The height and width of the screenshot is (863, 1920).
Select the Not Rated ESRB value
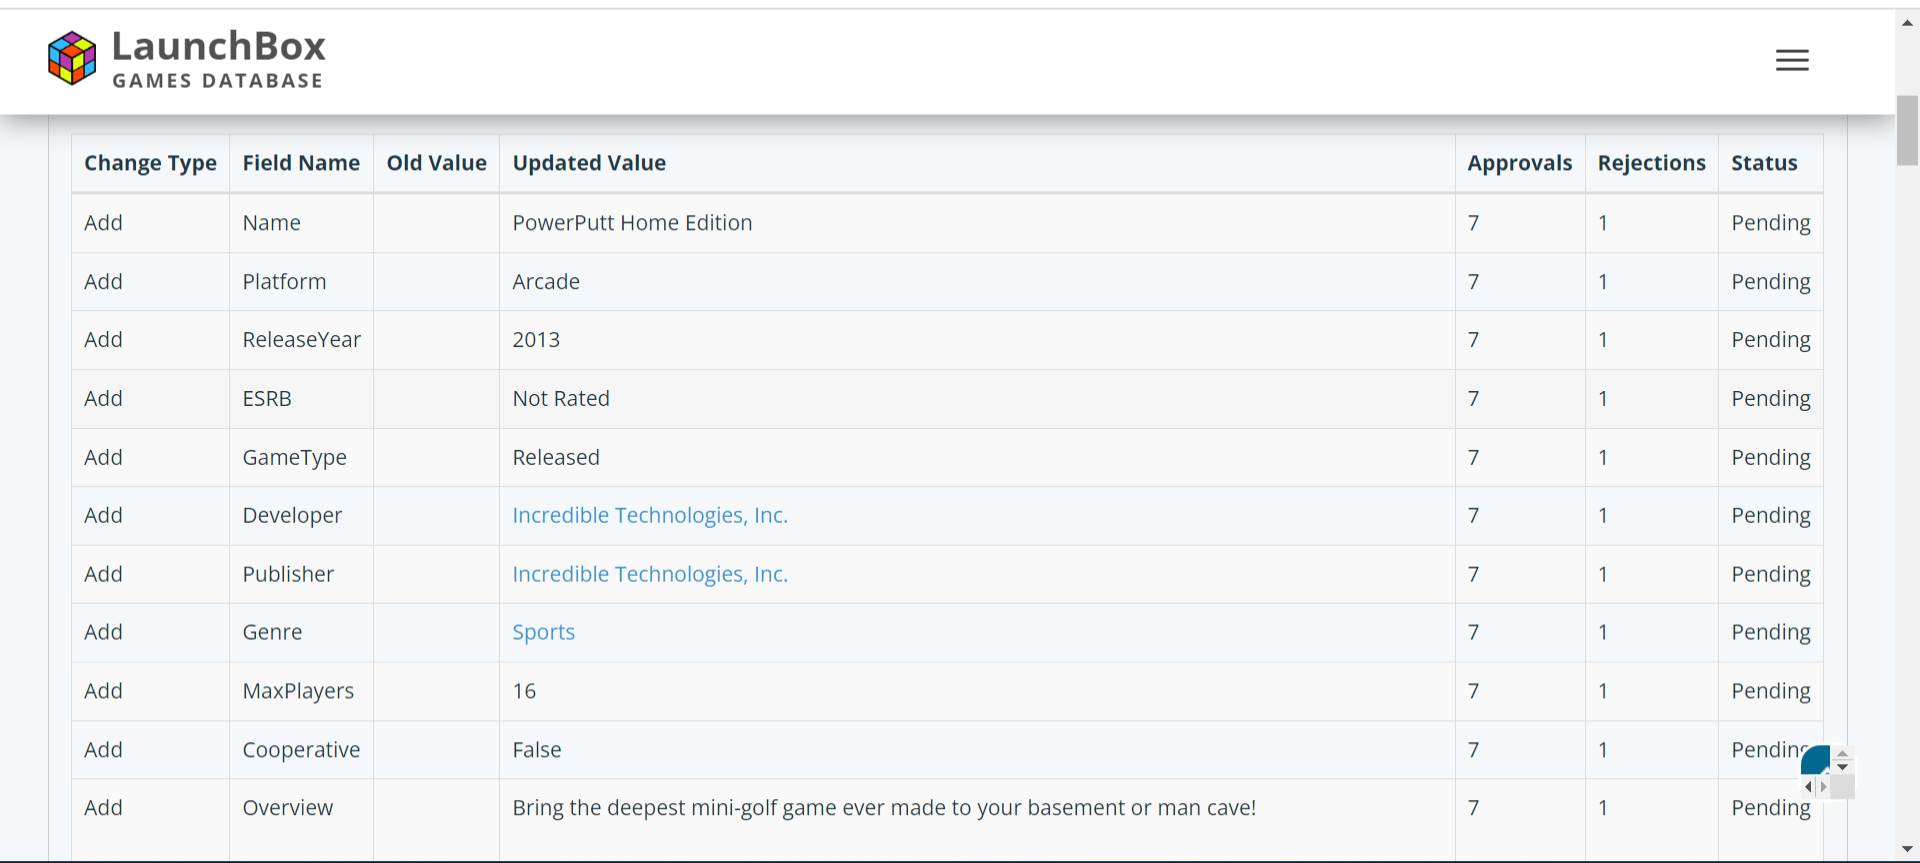(561, 399)
